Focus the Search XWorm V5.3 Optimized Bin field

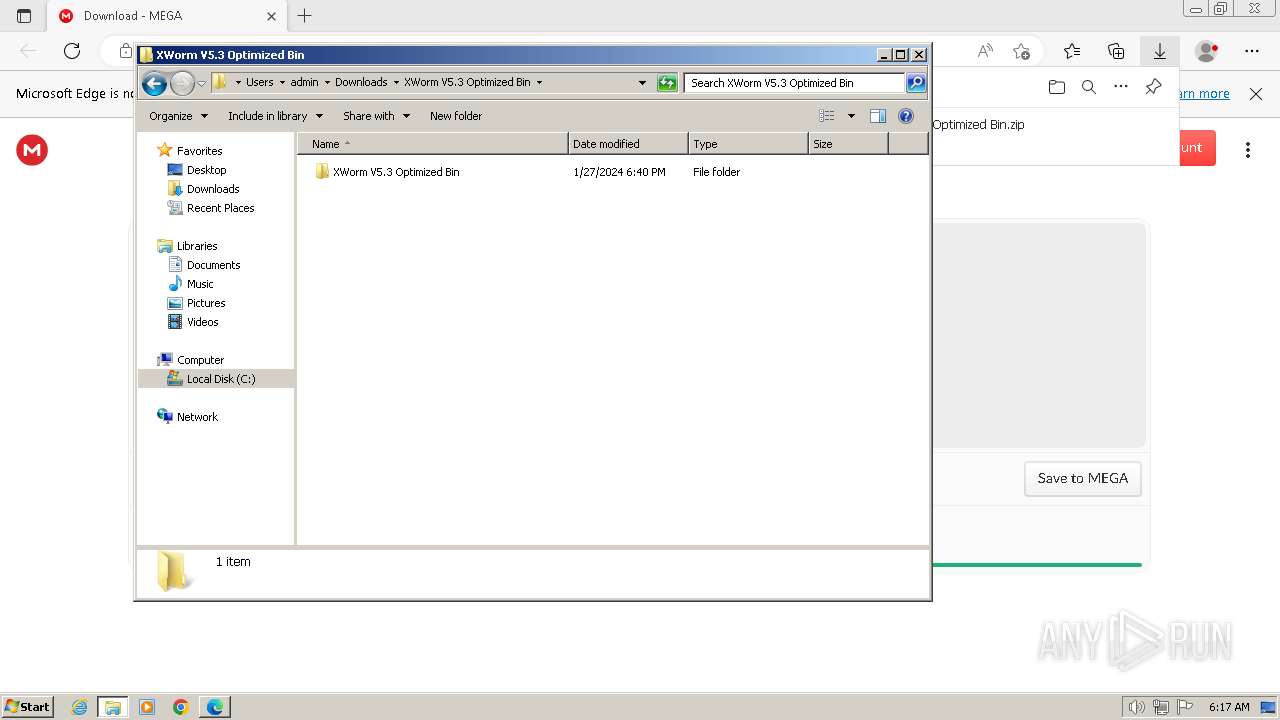tap(795, 83)
